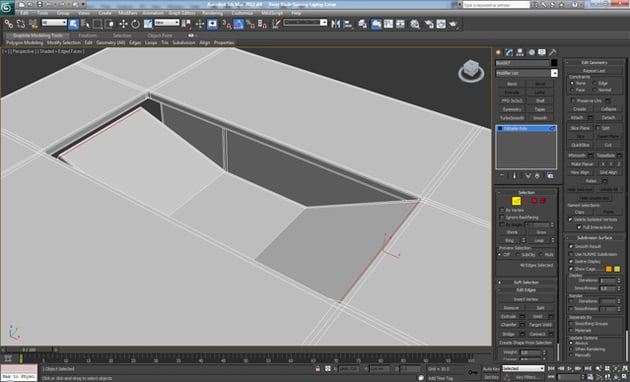
Task: Toggle the Smooth Result checkbox
Action: 571,246
